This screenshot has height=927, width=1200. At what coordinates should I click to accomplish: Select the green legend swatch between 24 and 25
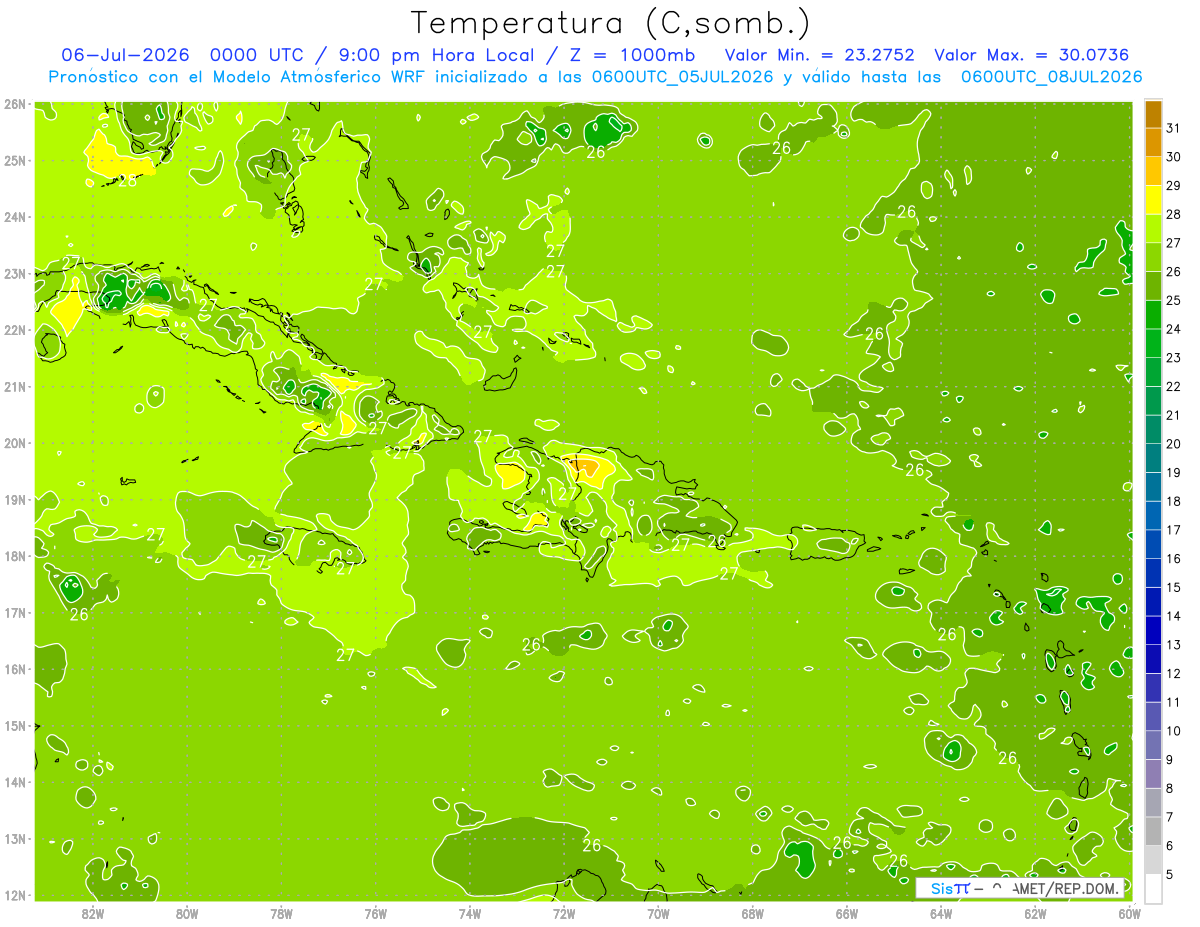[1153, 315]
